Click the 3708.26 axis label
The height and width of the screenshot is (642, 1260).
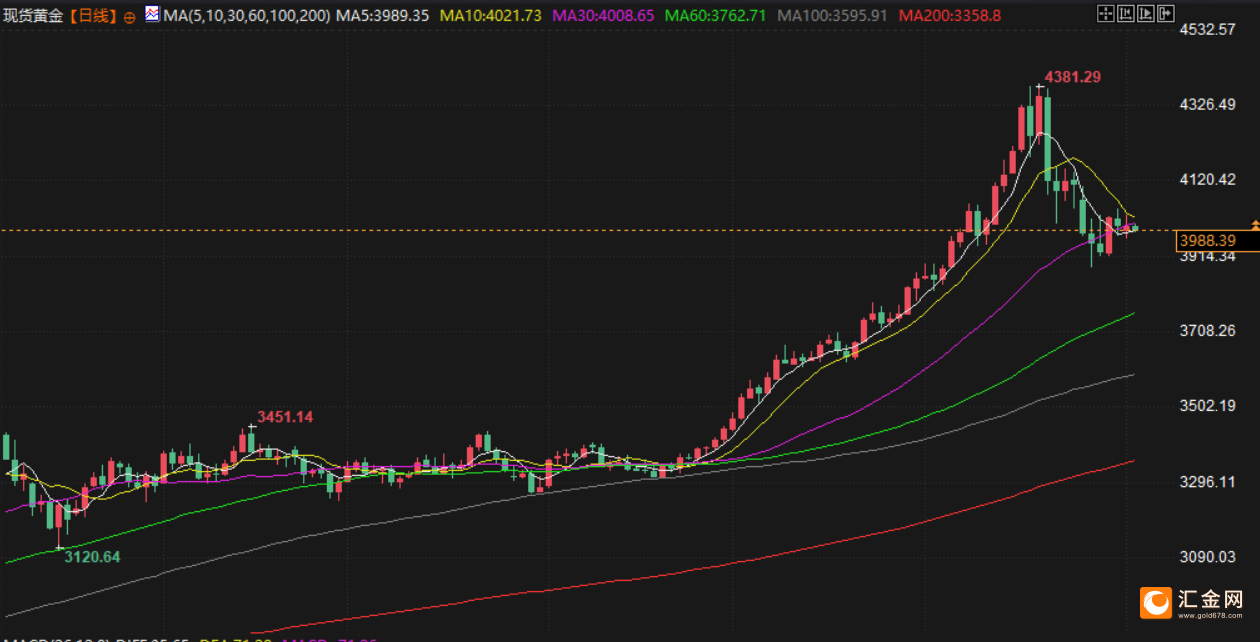coord(1208,331)
